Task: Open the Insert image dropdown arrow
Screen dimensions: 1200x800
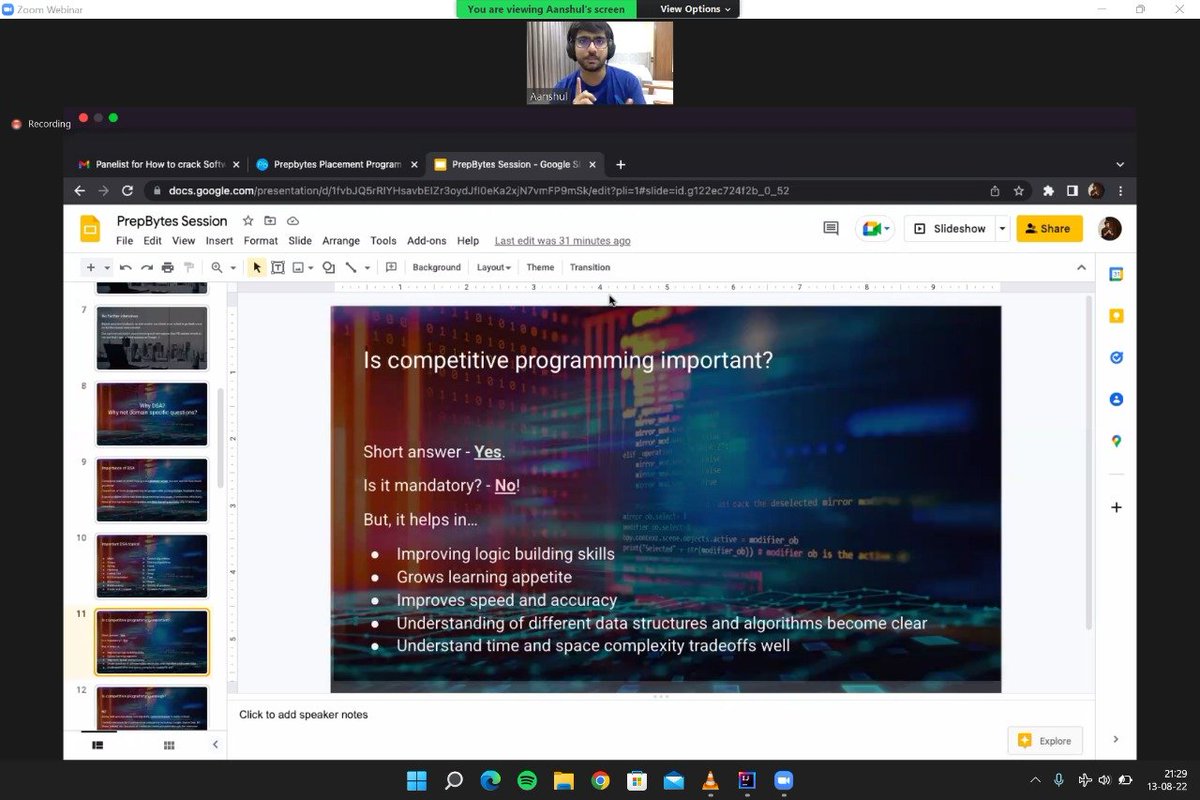Action: point(311,268)
